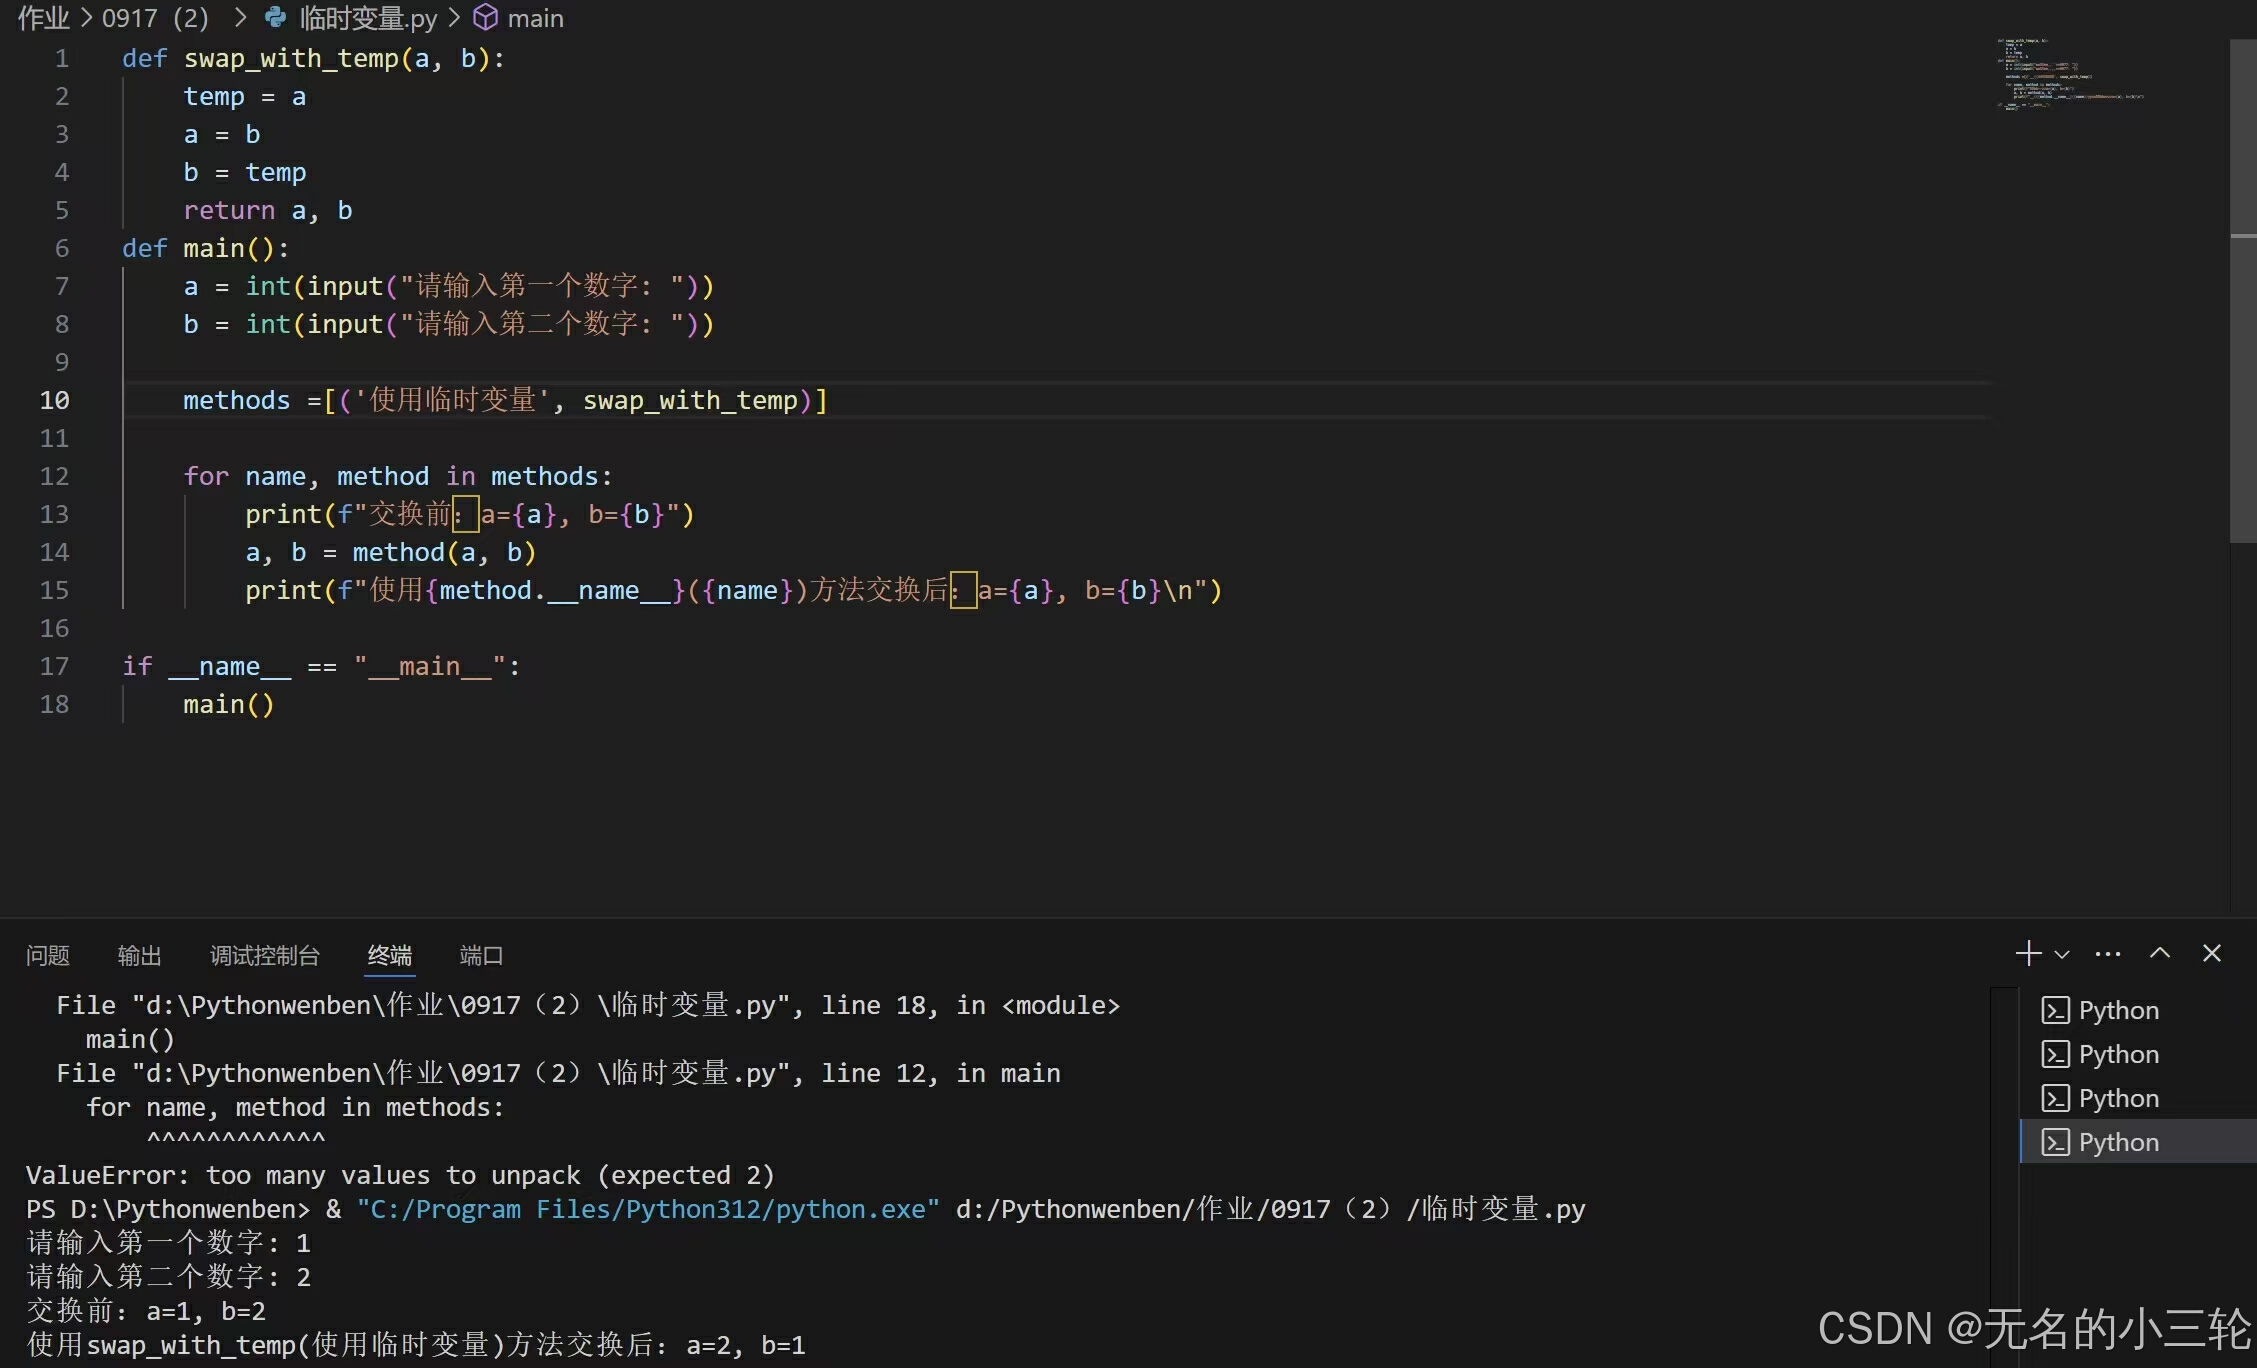Screen dimensions: 2257x1368
Task: Maximize the panel with the up chevron
Action: pos(2160,953)
